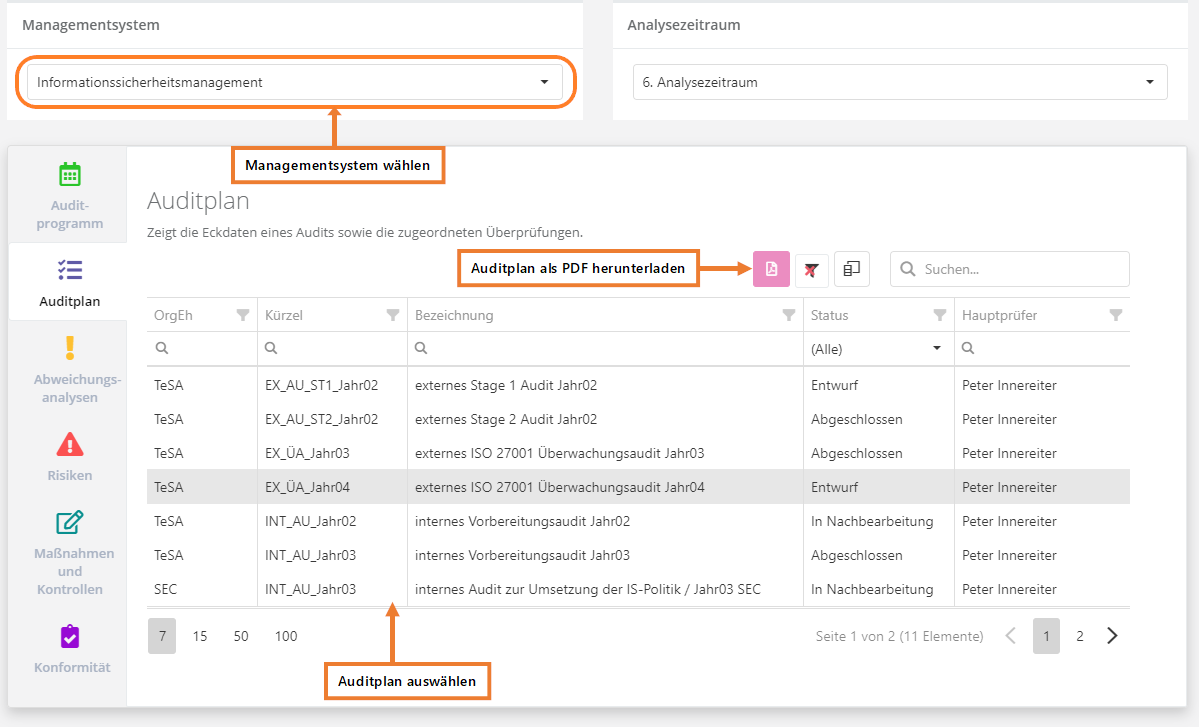Click the Hauptprüfer column filter icon

click(1115, 315)
